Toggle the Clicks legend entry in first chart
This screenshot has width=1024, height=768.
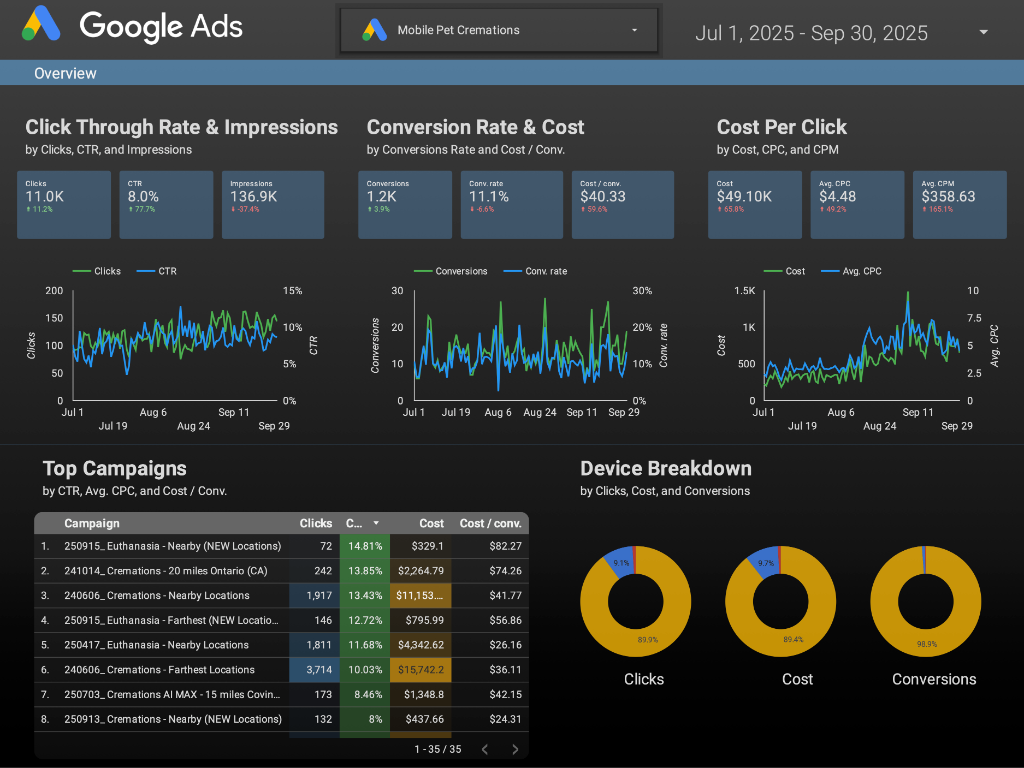(x=97, y=271)
